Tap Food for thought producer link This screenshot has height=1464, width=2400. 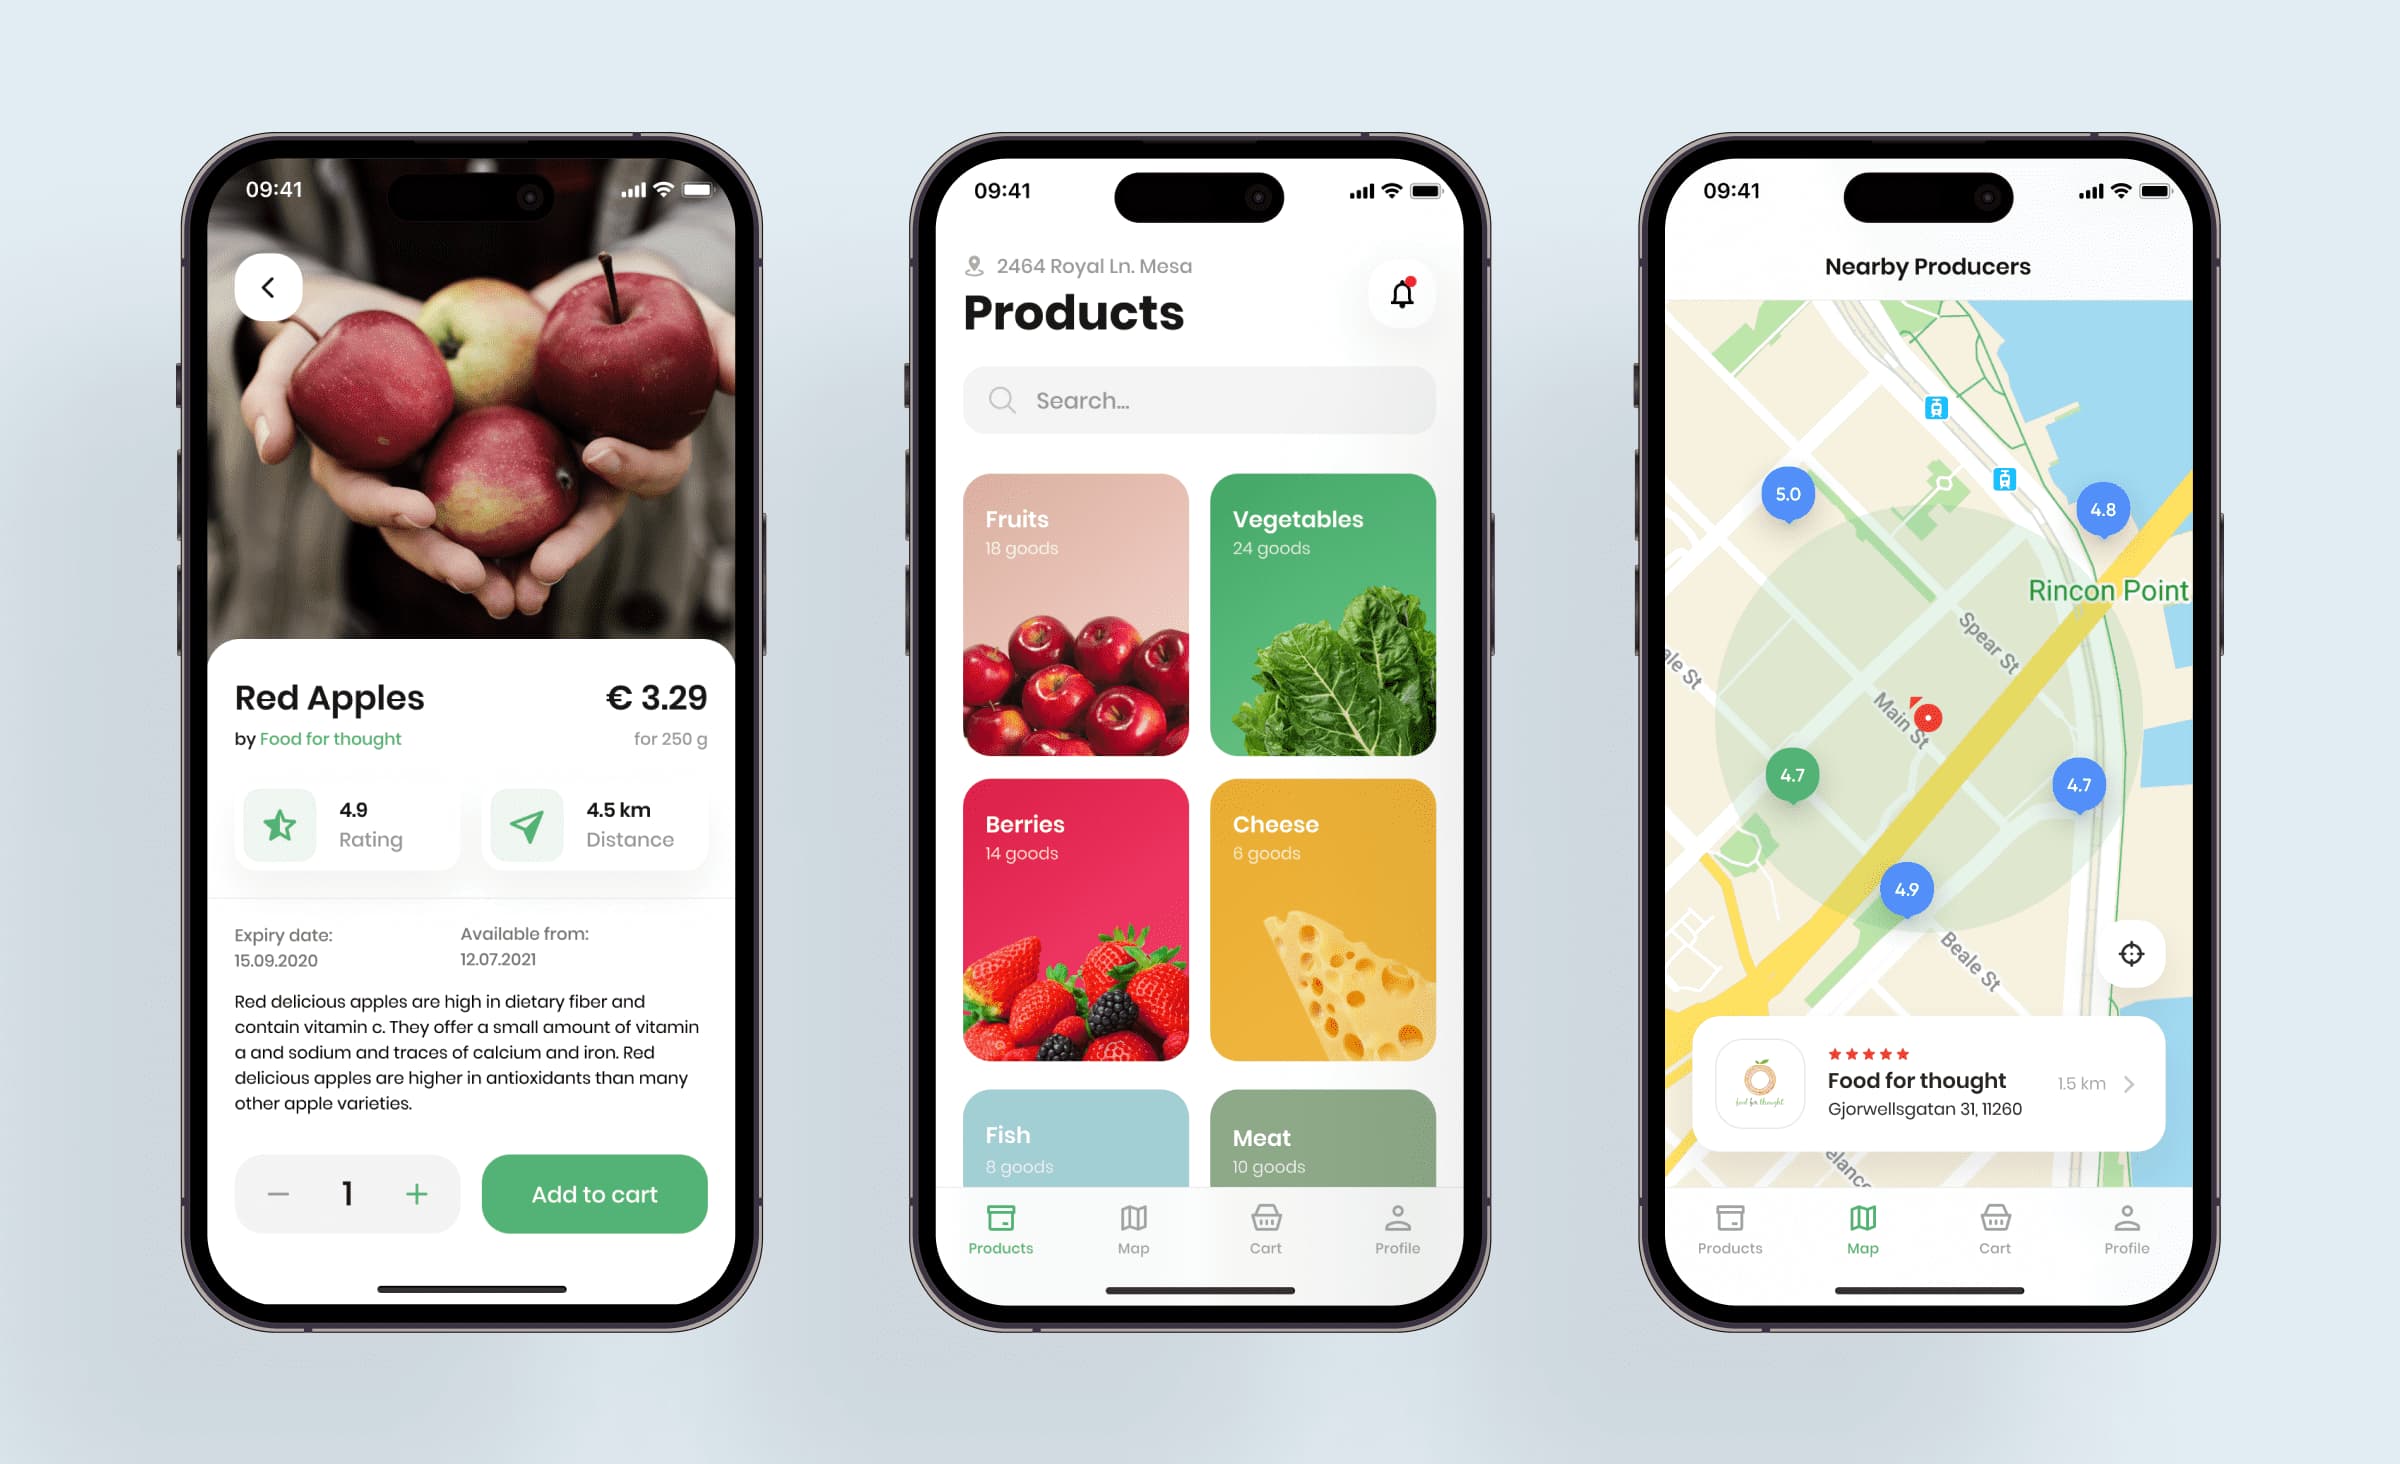(327, 739)
